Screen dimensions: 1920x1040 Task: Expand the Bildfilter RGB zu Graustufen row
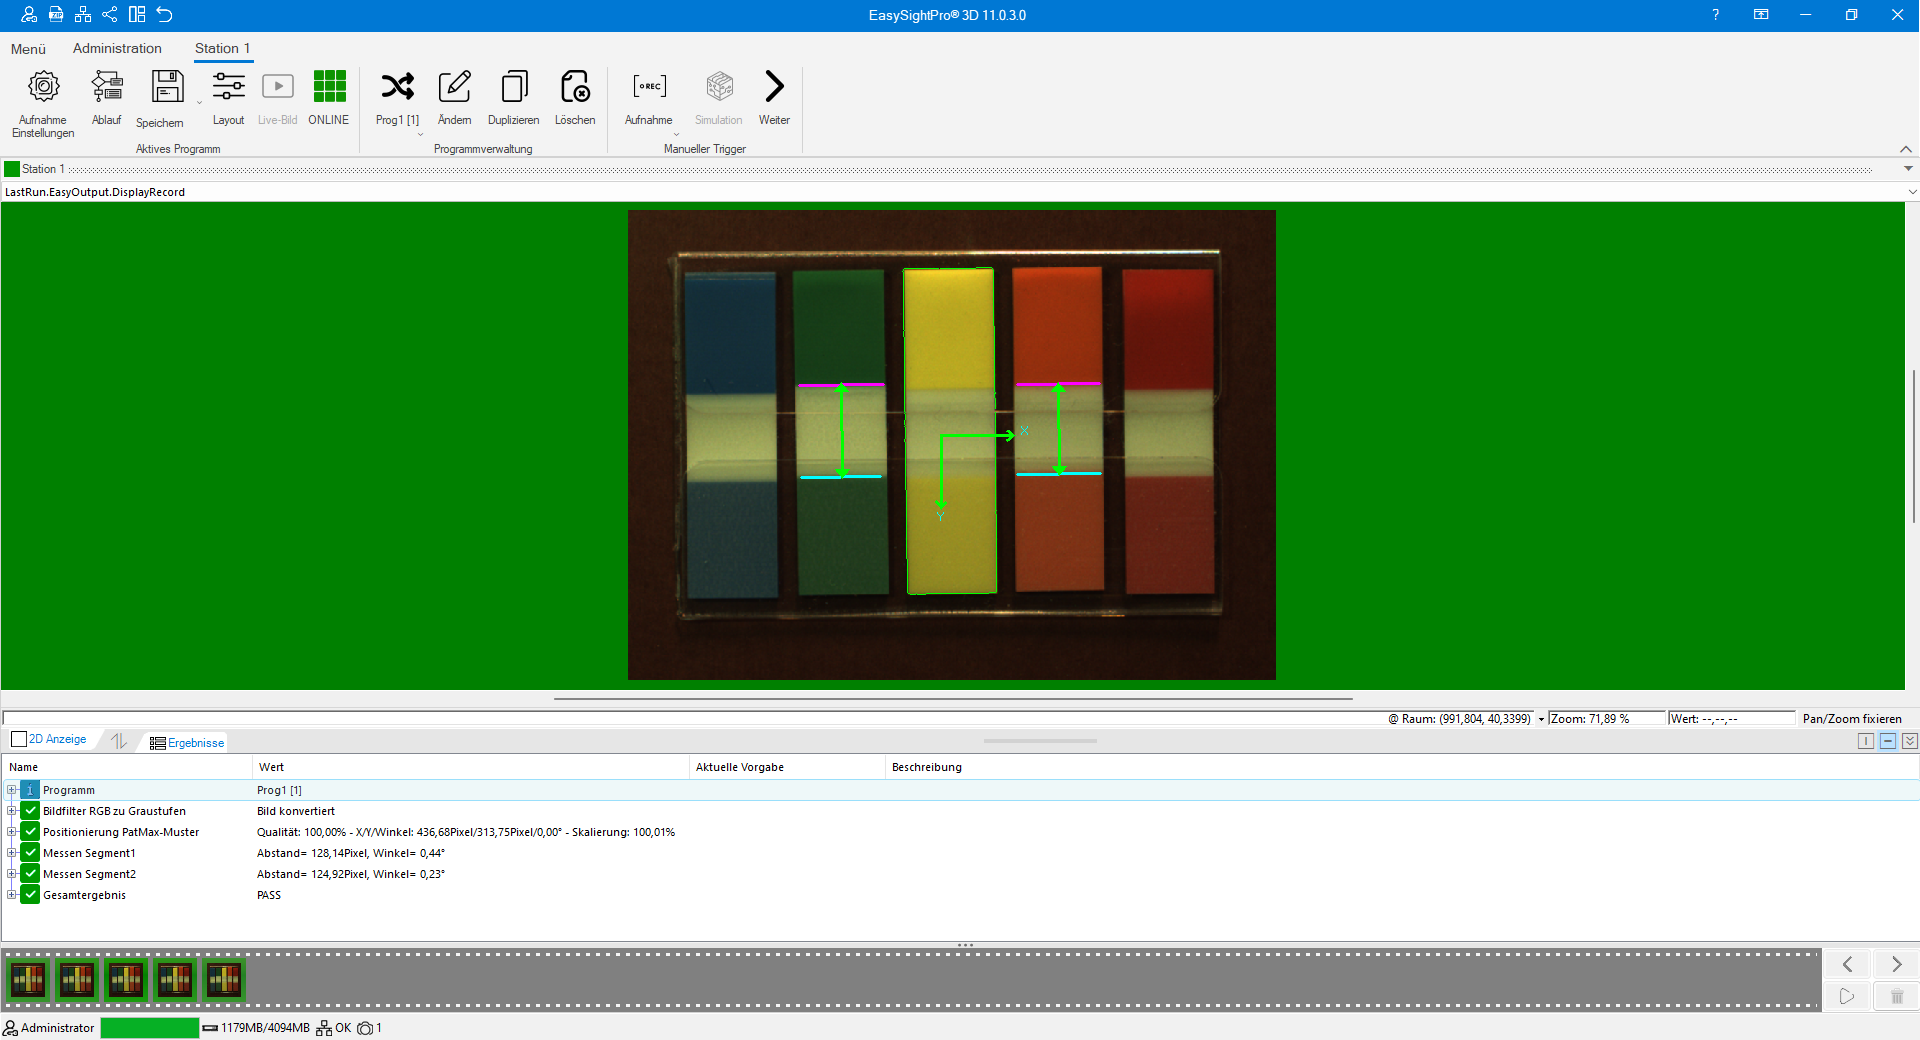coord(11,811)
